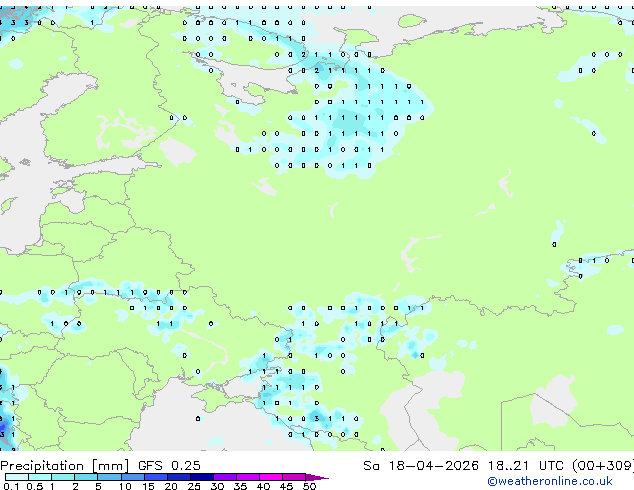
Task: Click the legend value '0.5' label
Action: [34, 486]
